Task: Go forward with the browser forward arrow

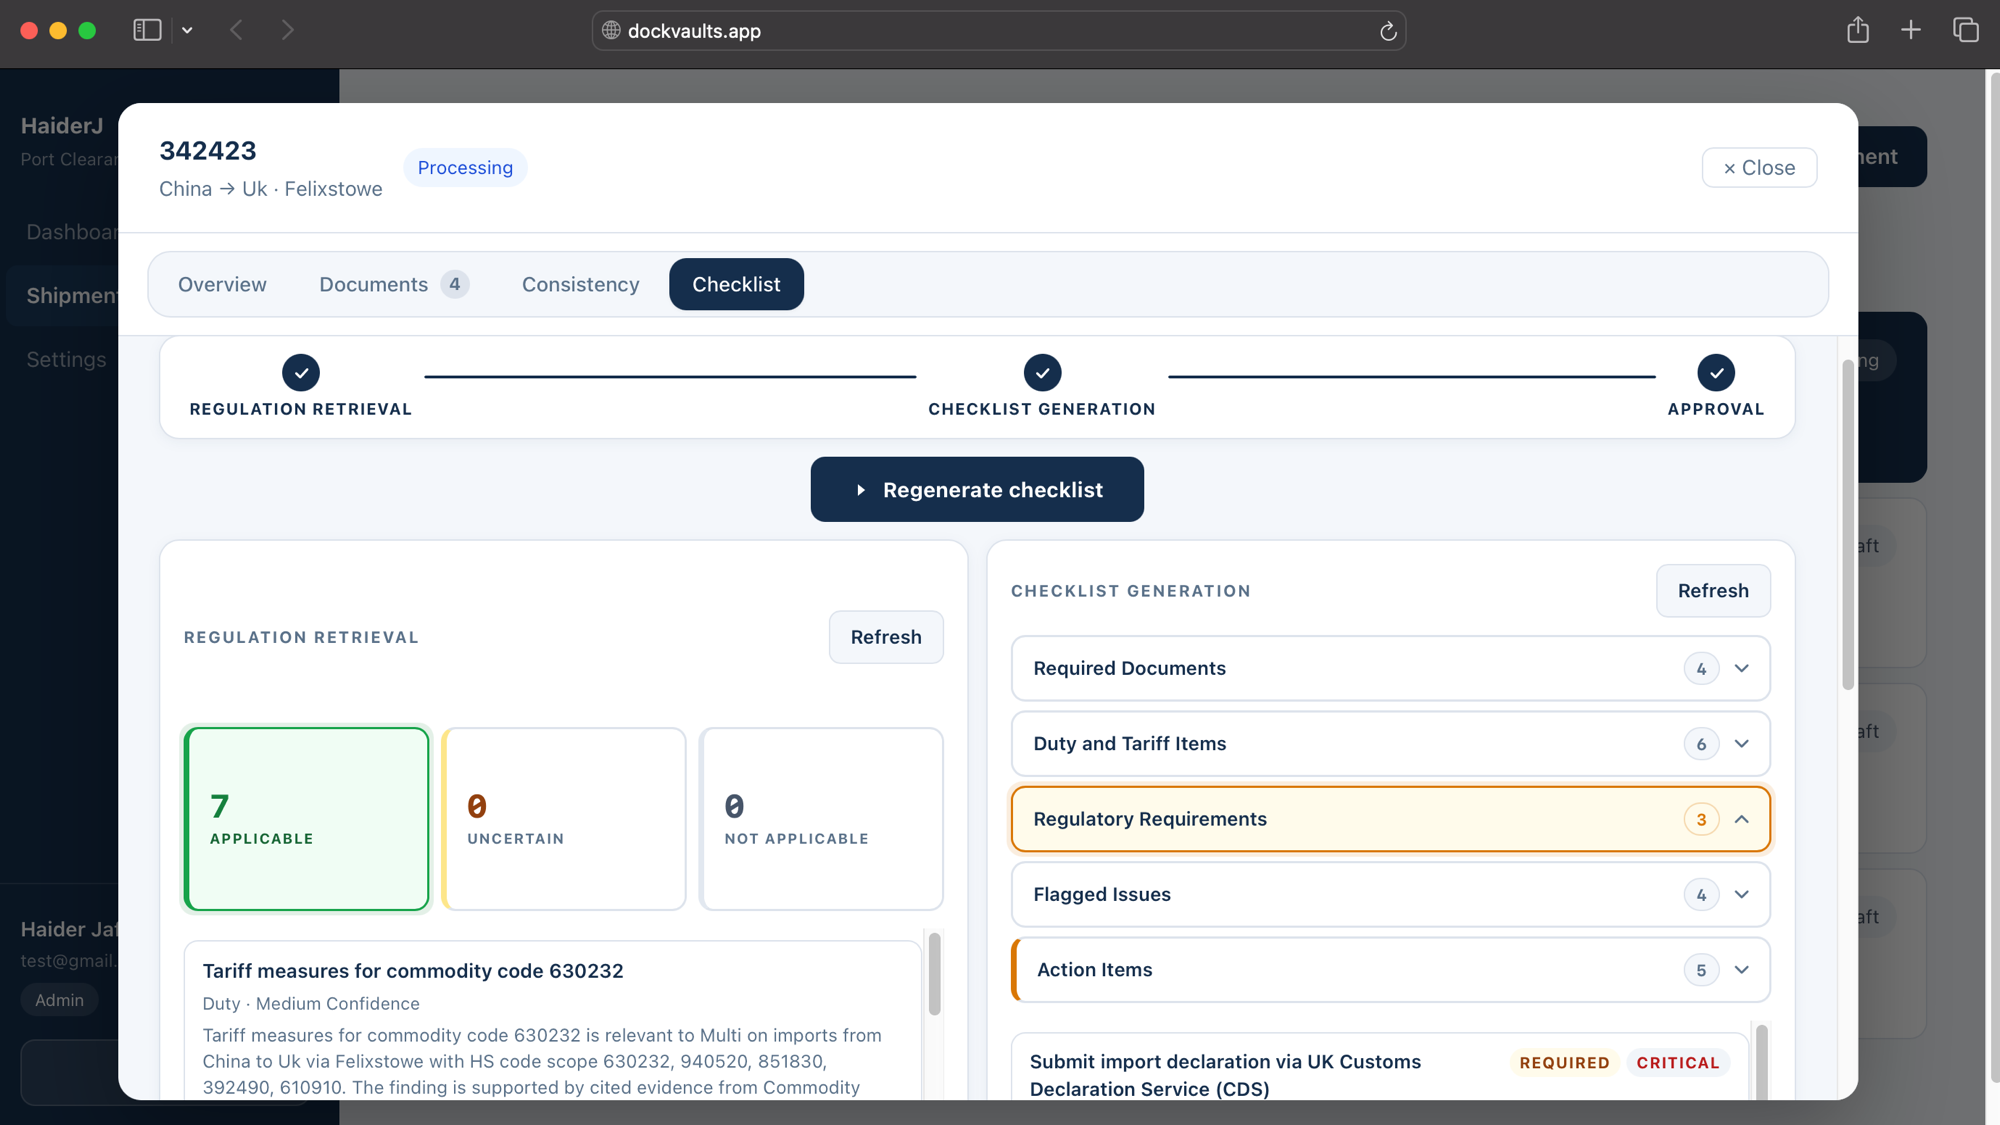Action: point(288,30)
